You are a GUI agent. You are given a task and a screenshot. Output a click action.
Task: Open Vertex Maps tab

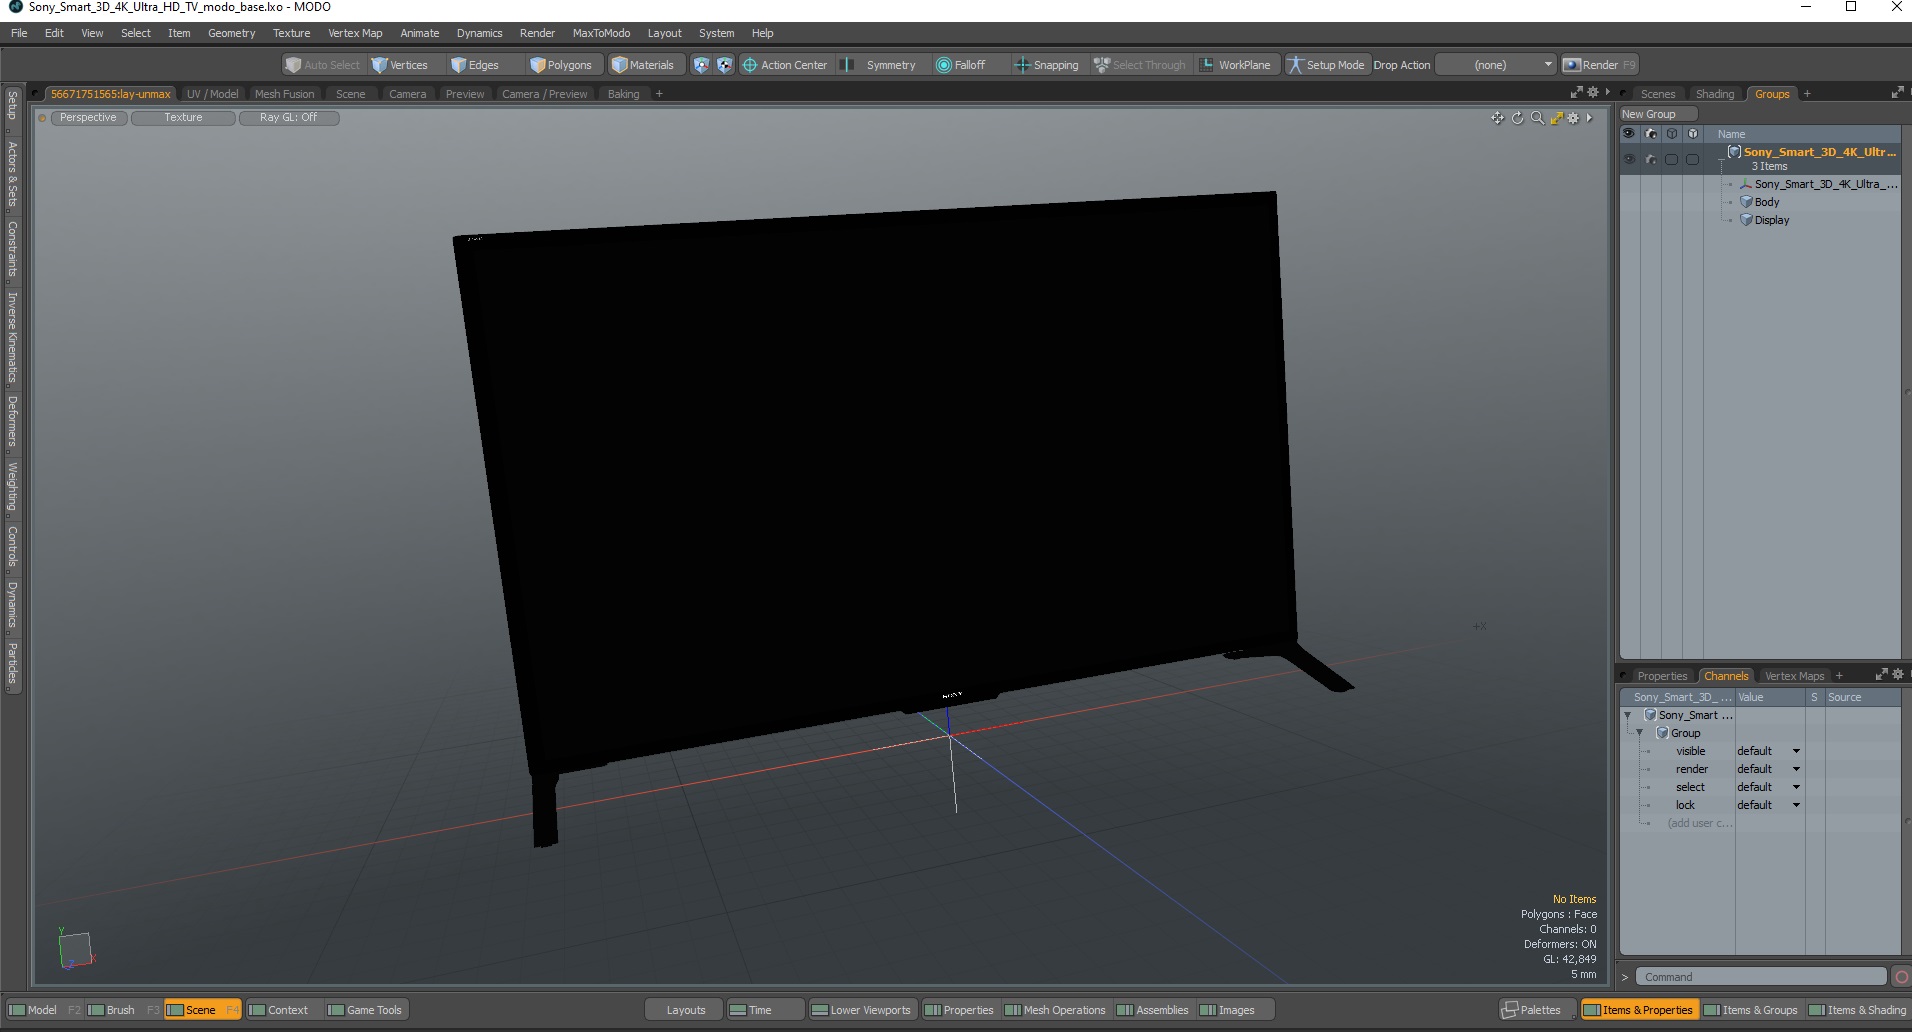1794,676
